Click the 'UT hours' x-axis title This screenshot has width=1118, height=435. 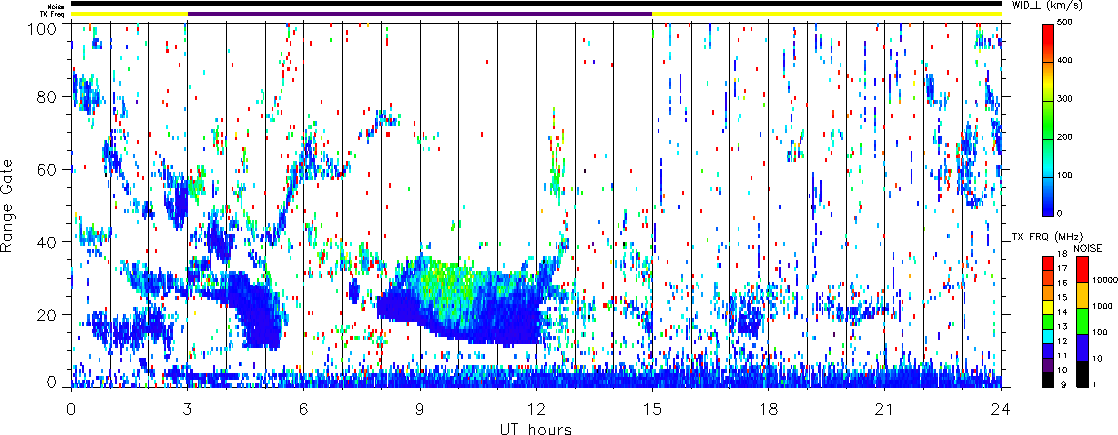pos(537,428)
